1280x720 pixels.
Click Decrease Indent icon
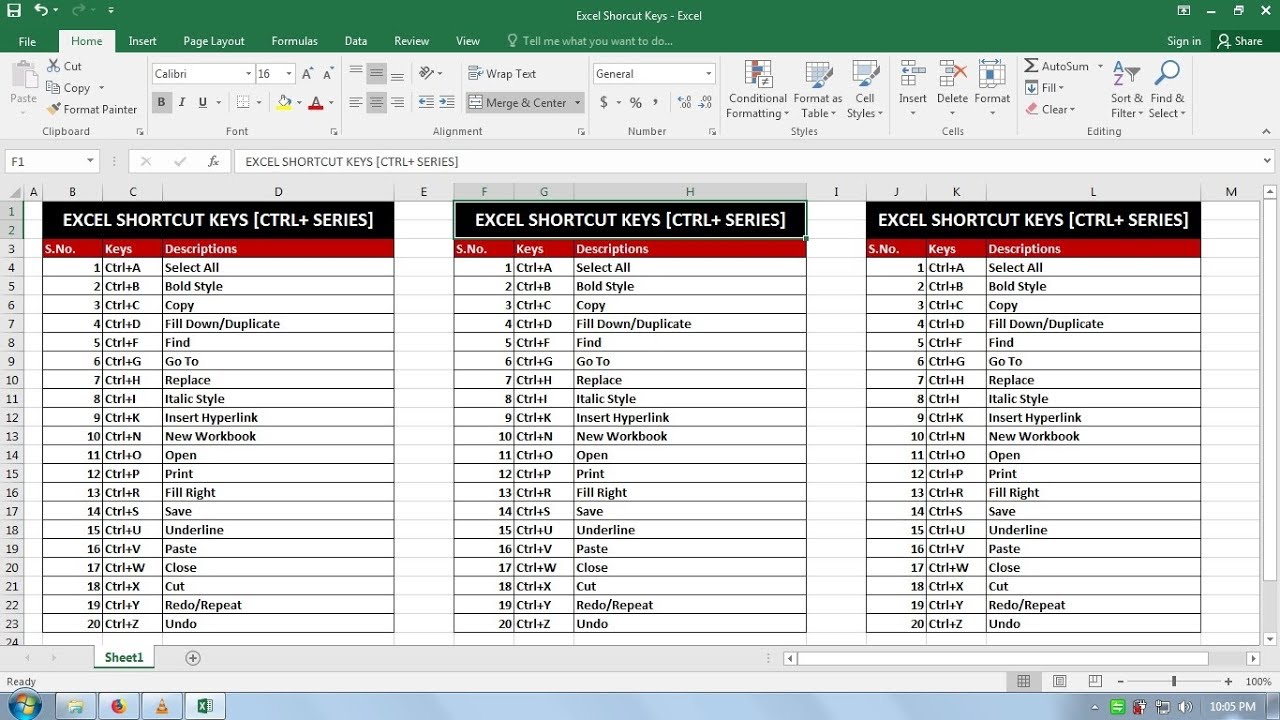click(427, 102)
